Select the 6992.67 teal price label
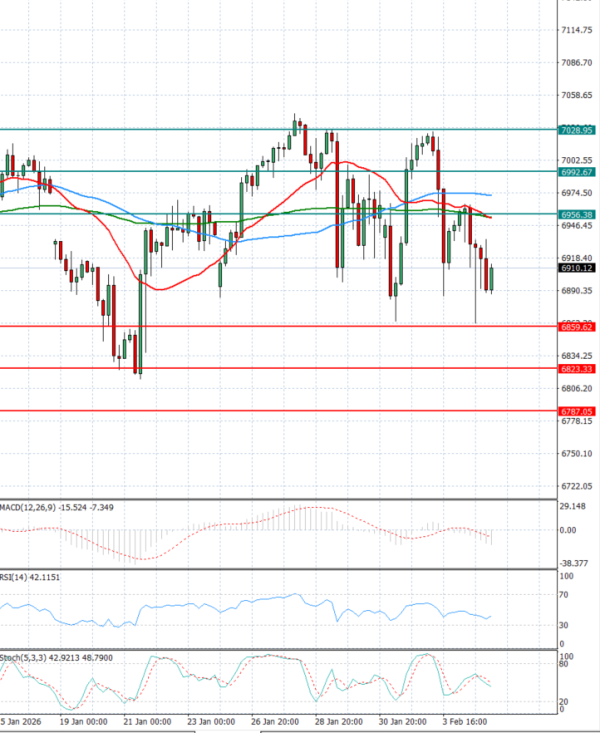 578,172
